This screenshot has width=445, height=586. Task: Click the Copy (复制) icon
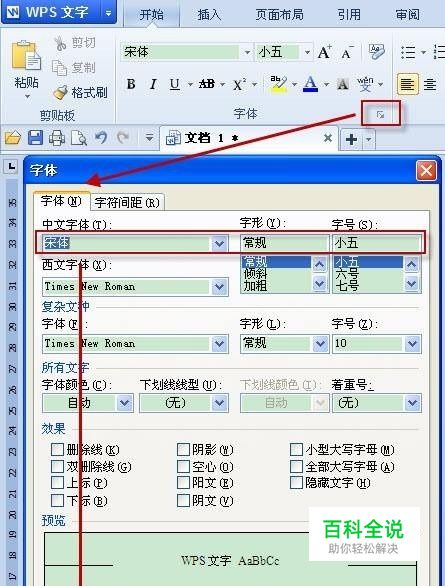pos(59,68)
